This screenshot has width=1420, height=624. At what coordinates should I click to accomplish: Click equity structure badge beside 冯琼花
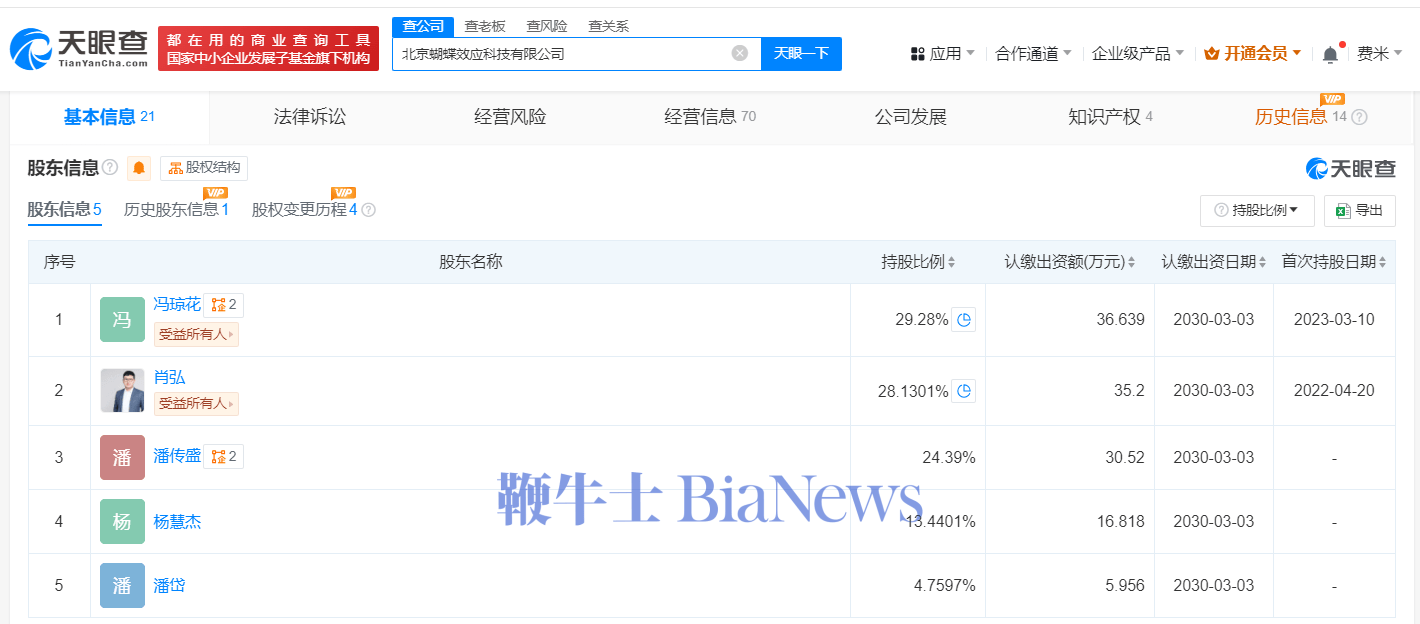point(224,305)
